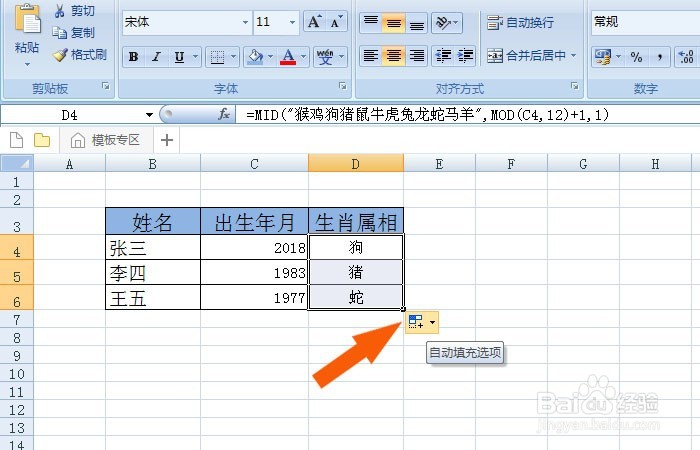Click accounting number format icon
The width and height of the screenshot is (700, 450).
point(603,57)
